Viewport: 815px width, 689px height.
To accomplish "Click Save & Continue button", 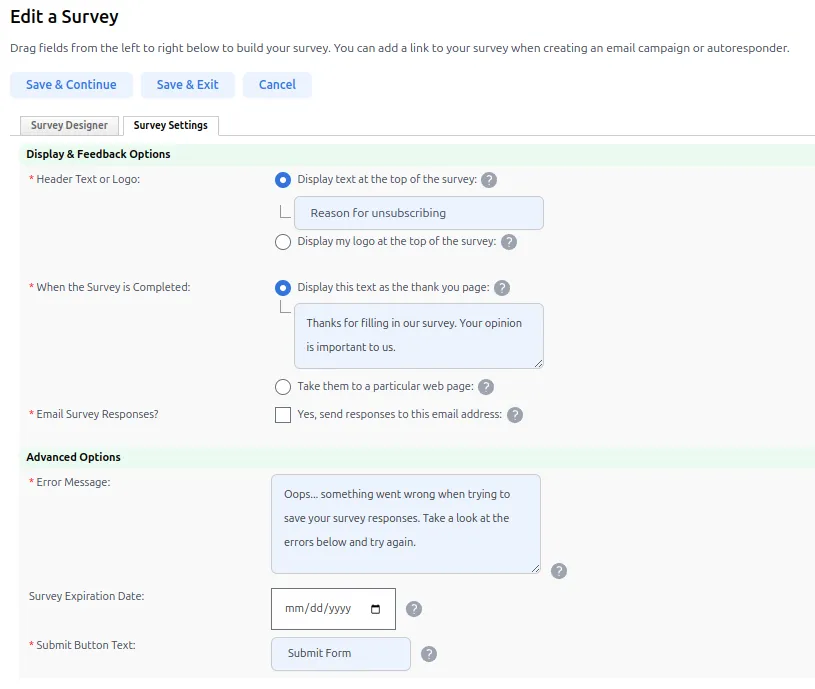I will (71, 85).
